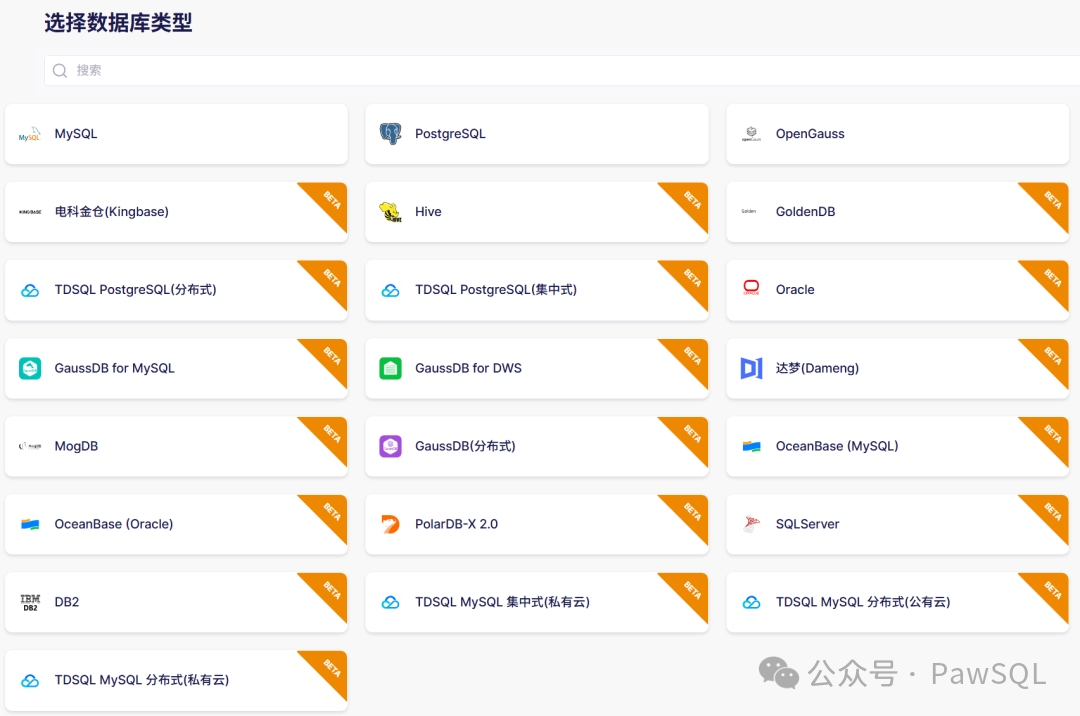The height and width of the screenshot is (716, 1080).
Task: Click the BETA ribbon on the DB2 card
Action: click(331, 590)
